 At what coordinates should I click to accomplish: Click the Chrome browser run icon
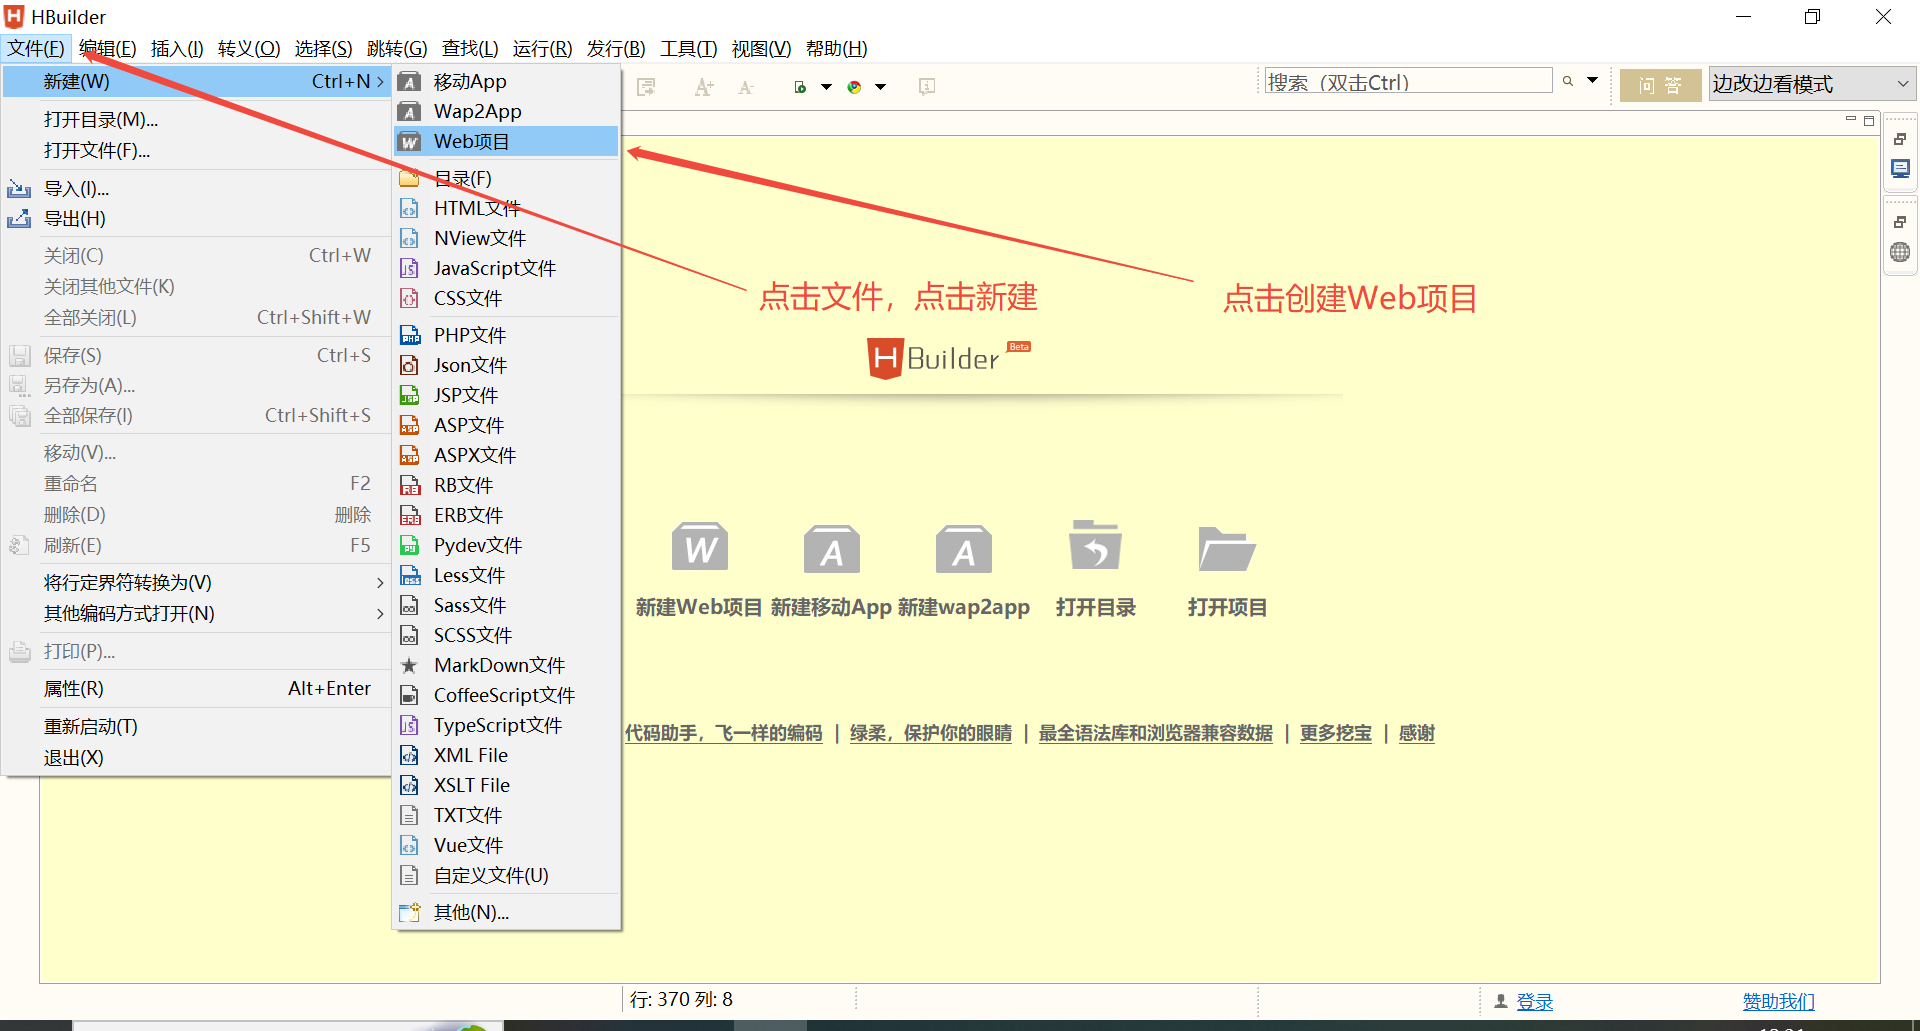(854, 87)
